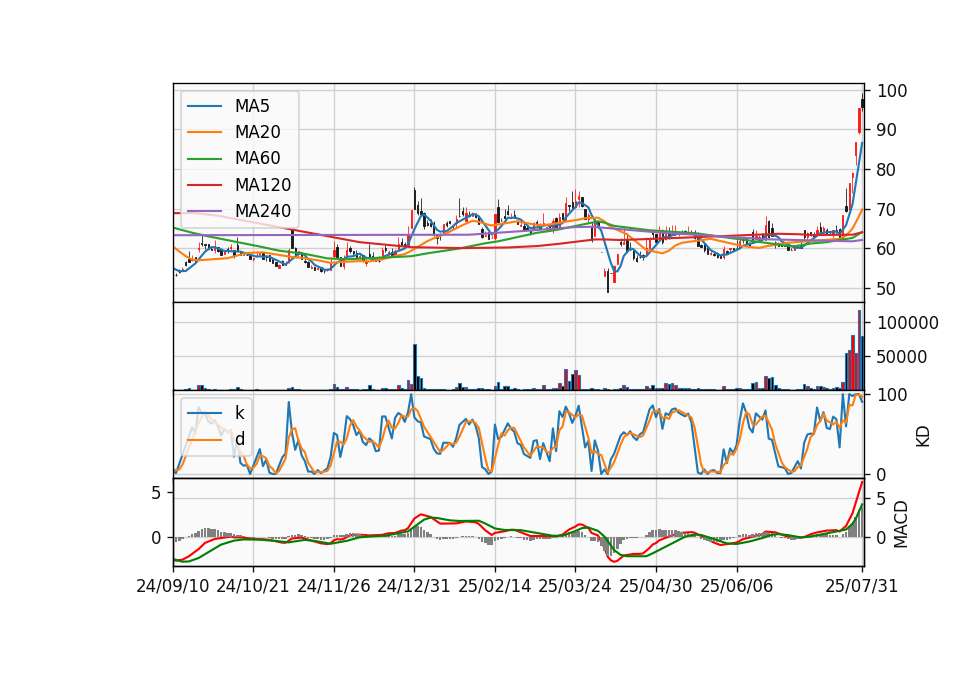Screen dimensions: 960x690
Task: Click the volume axis value 100000
Action: tap(908, 323)
